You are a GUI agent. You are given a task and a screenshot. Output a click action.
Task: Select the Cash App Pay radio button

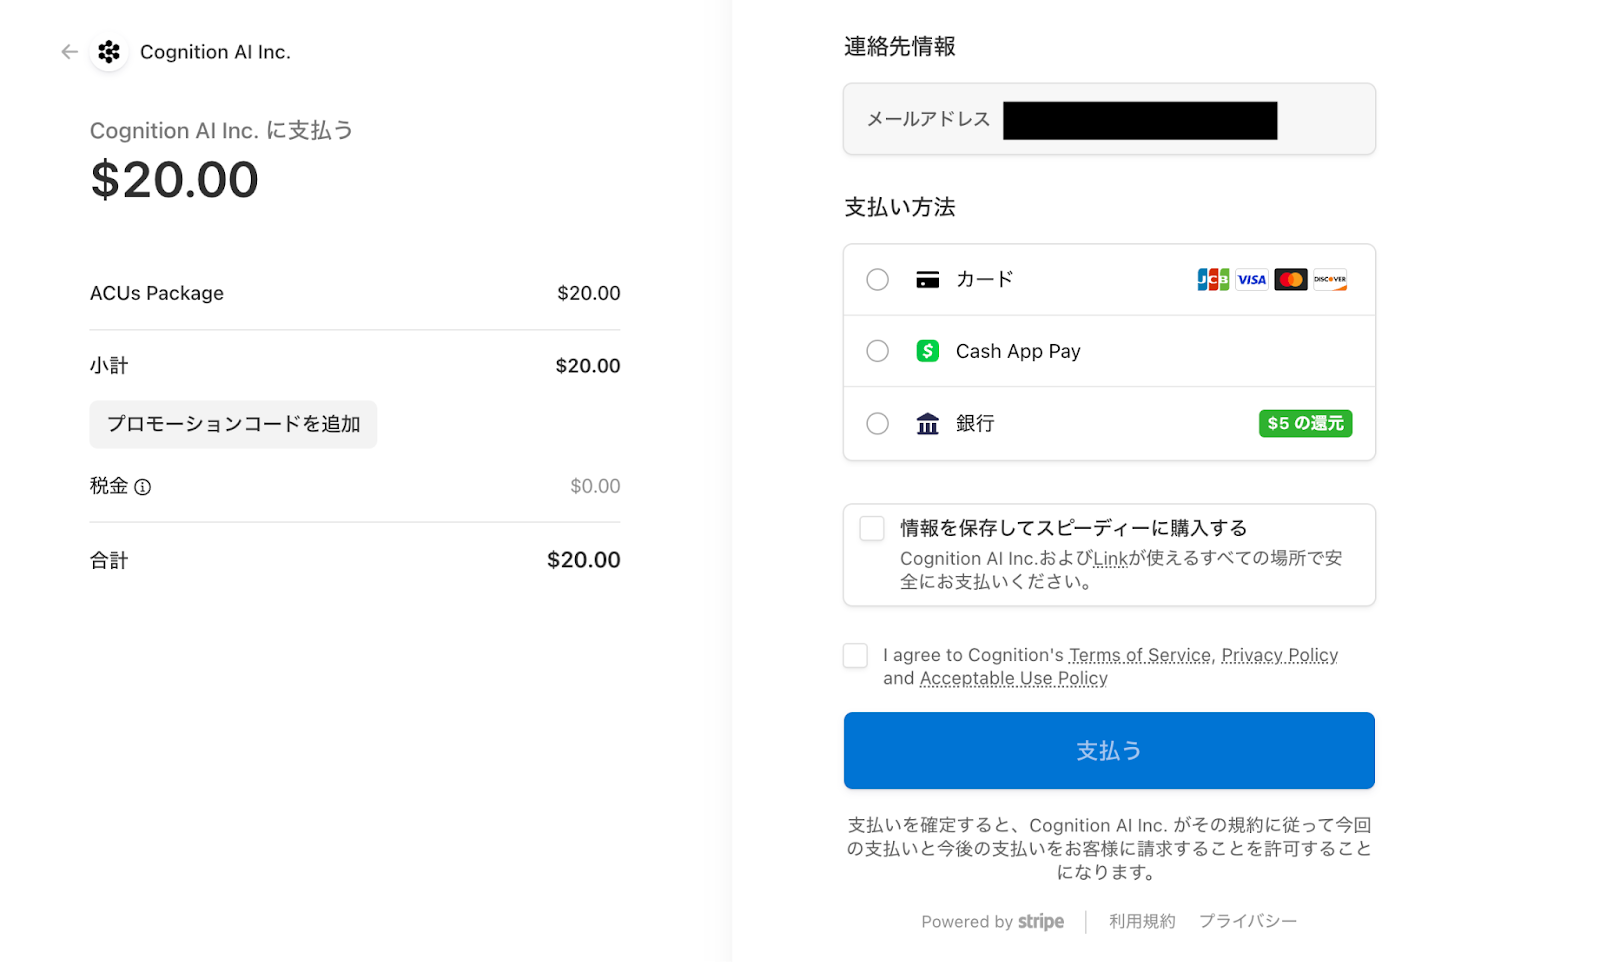(x=878, y=351)
